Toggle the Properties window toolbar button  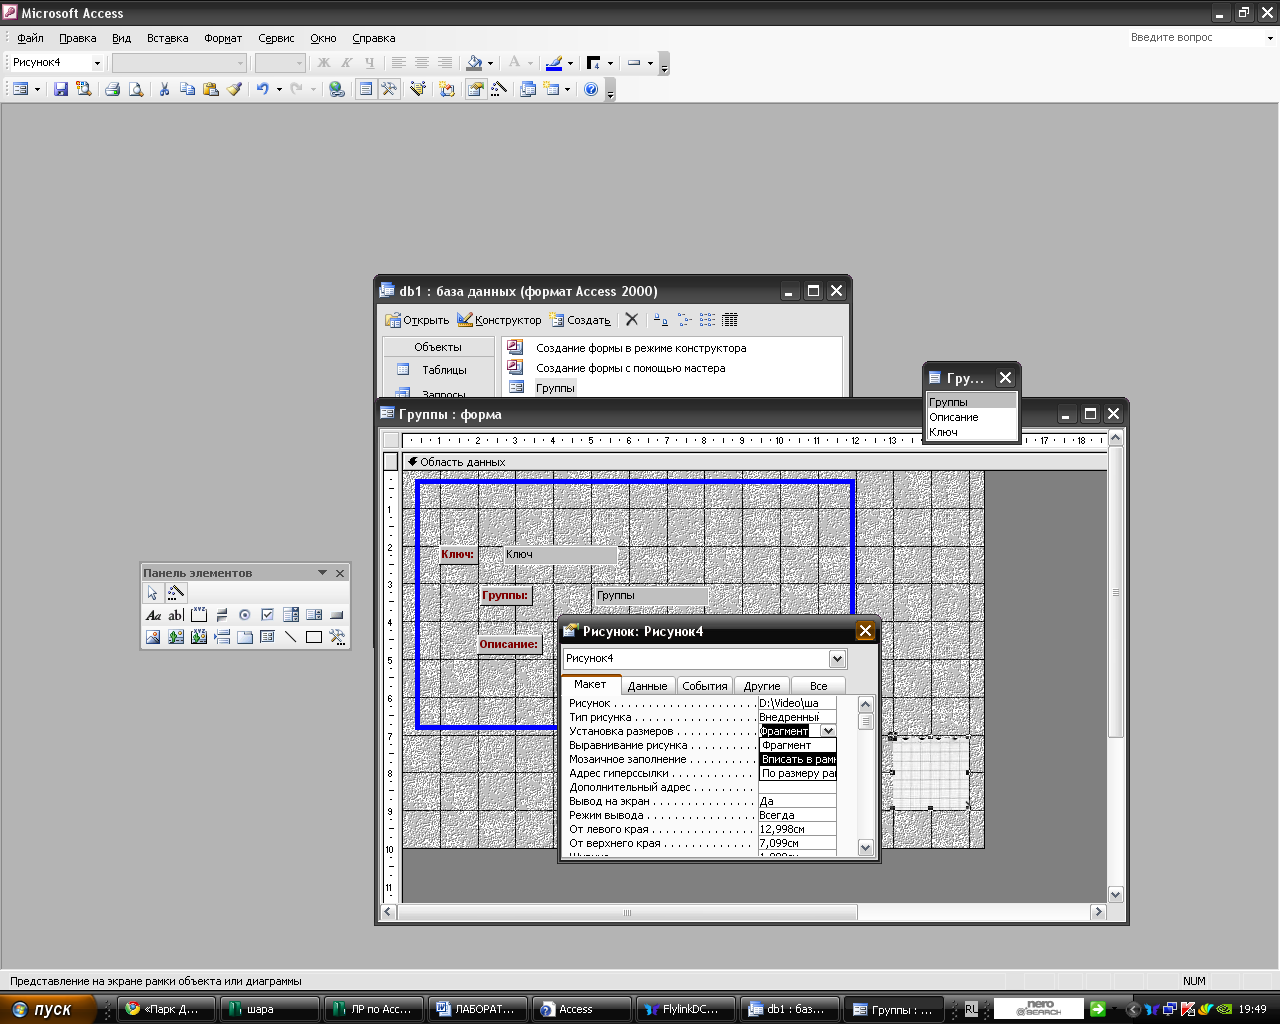coord(476,89)
